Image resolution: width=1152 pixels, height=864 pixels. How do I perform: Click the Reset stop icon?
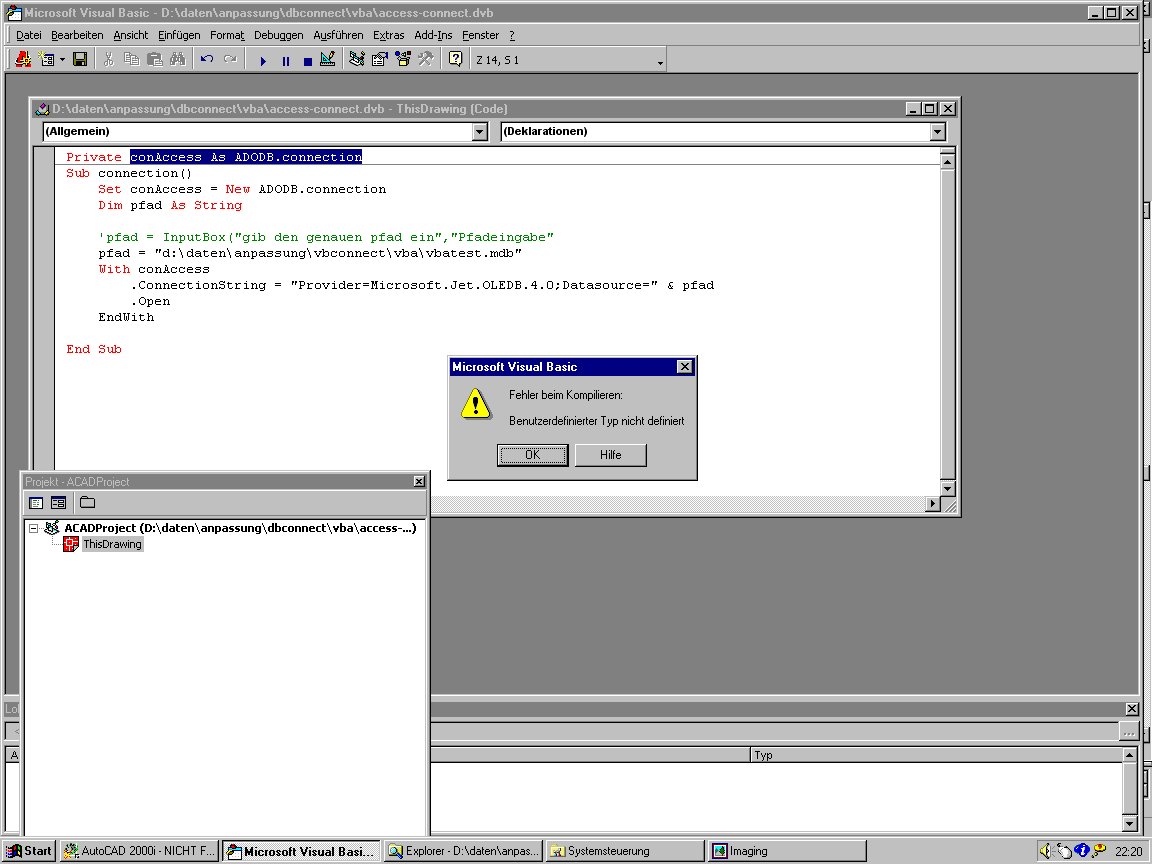coord(308,60)
